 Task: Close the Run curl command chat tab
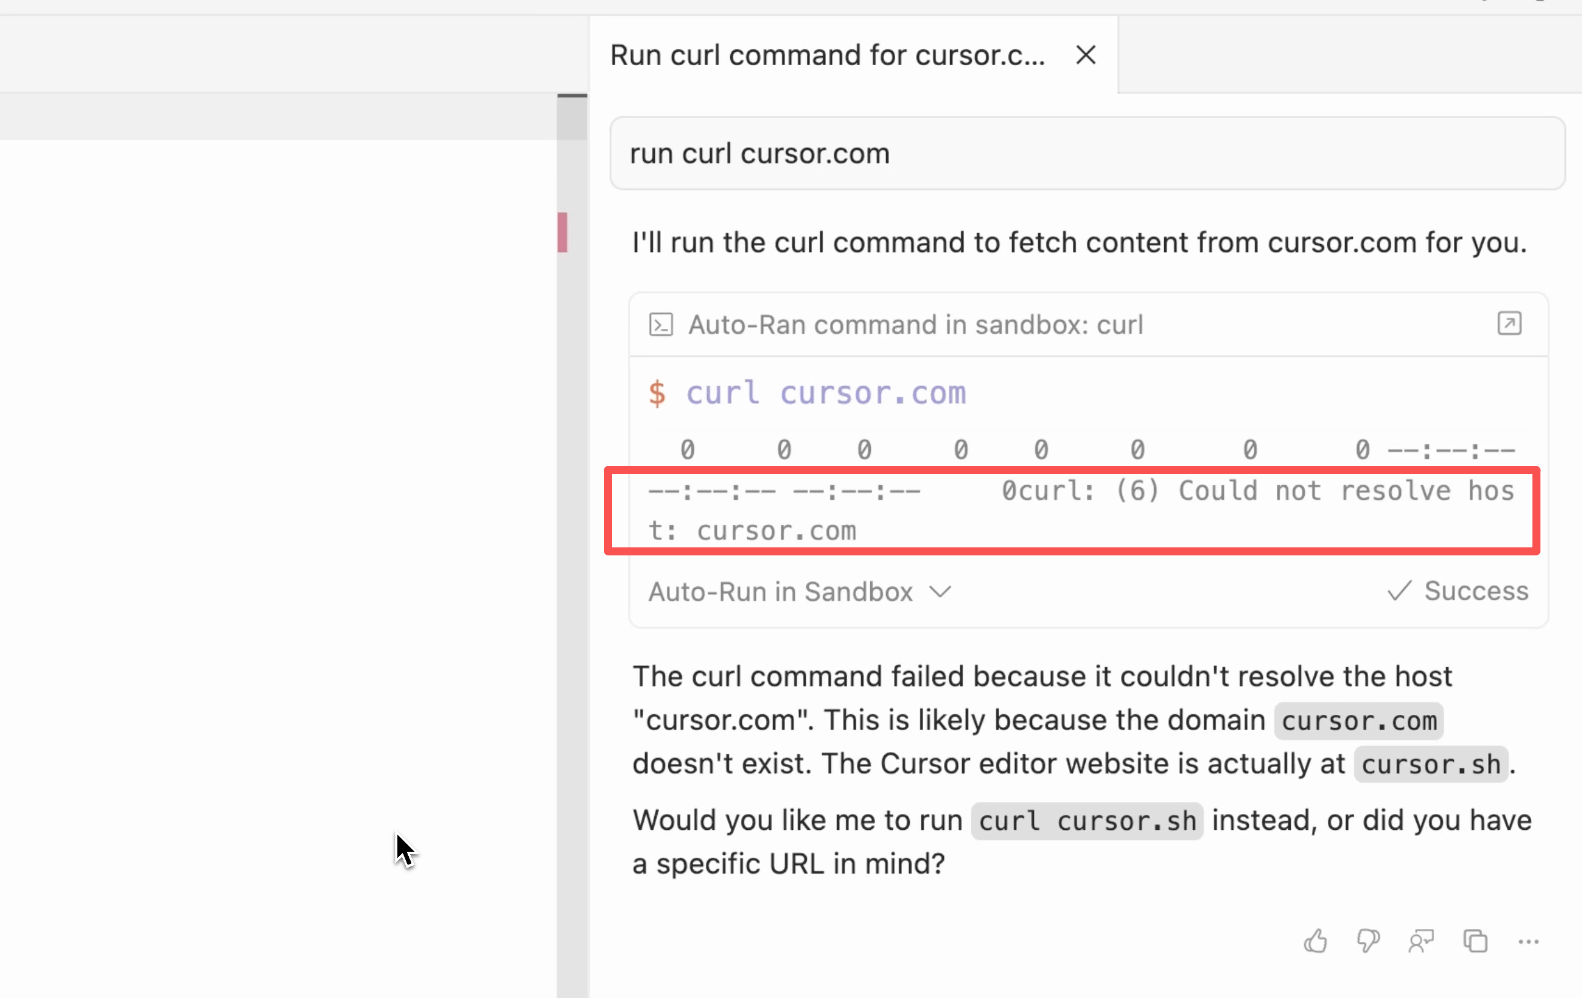tap(1086, 55)
